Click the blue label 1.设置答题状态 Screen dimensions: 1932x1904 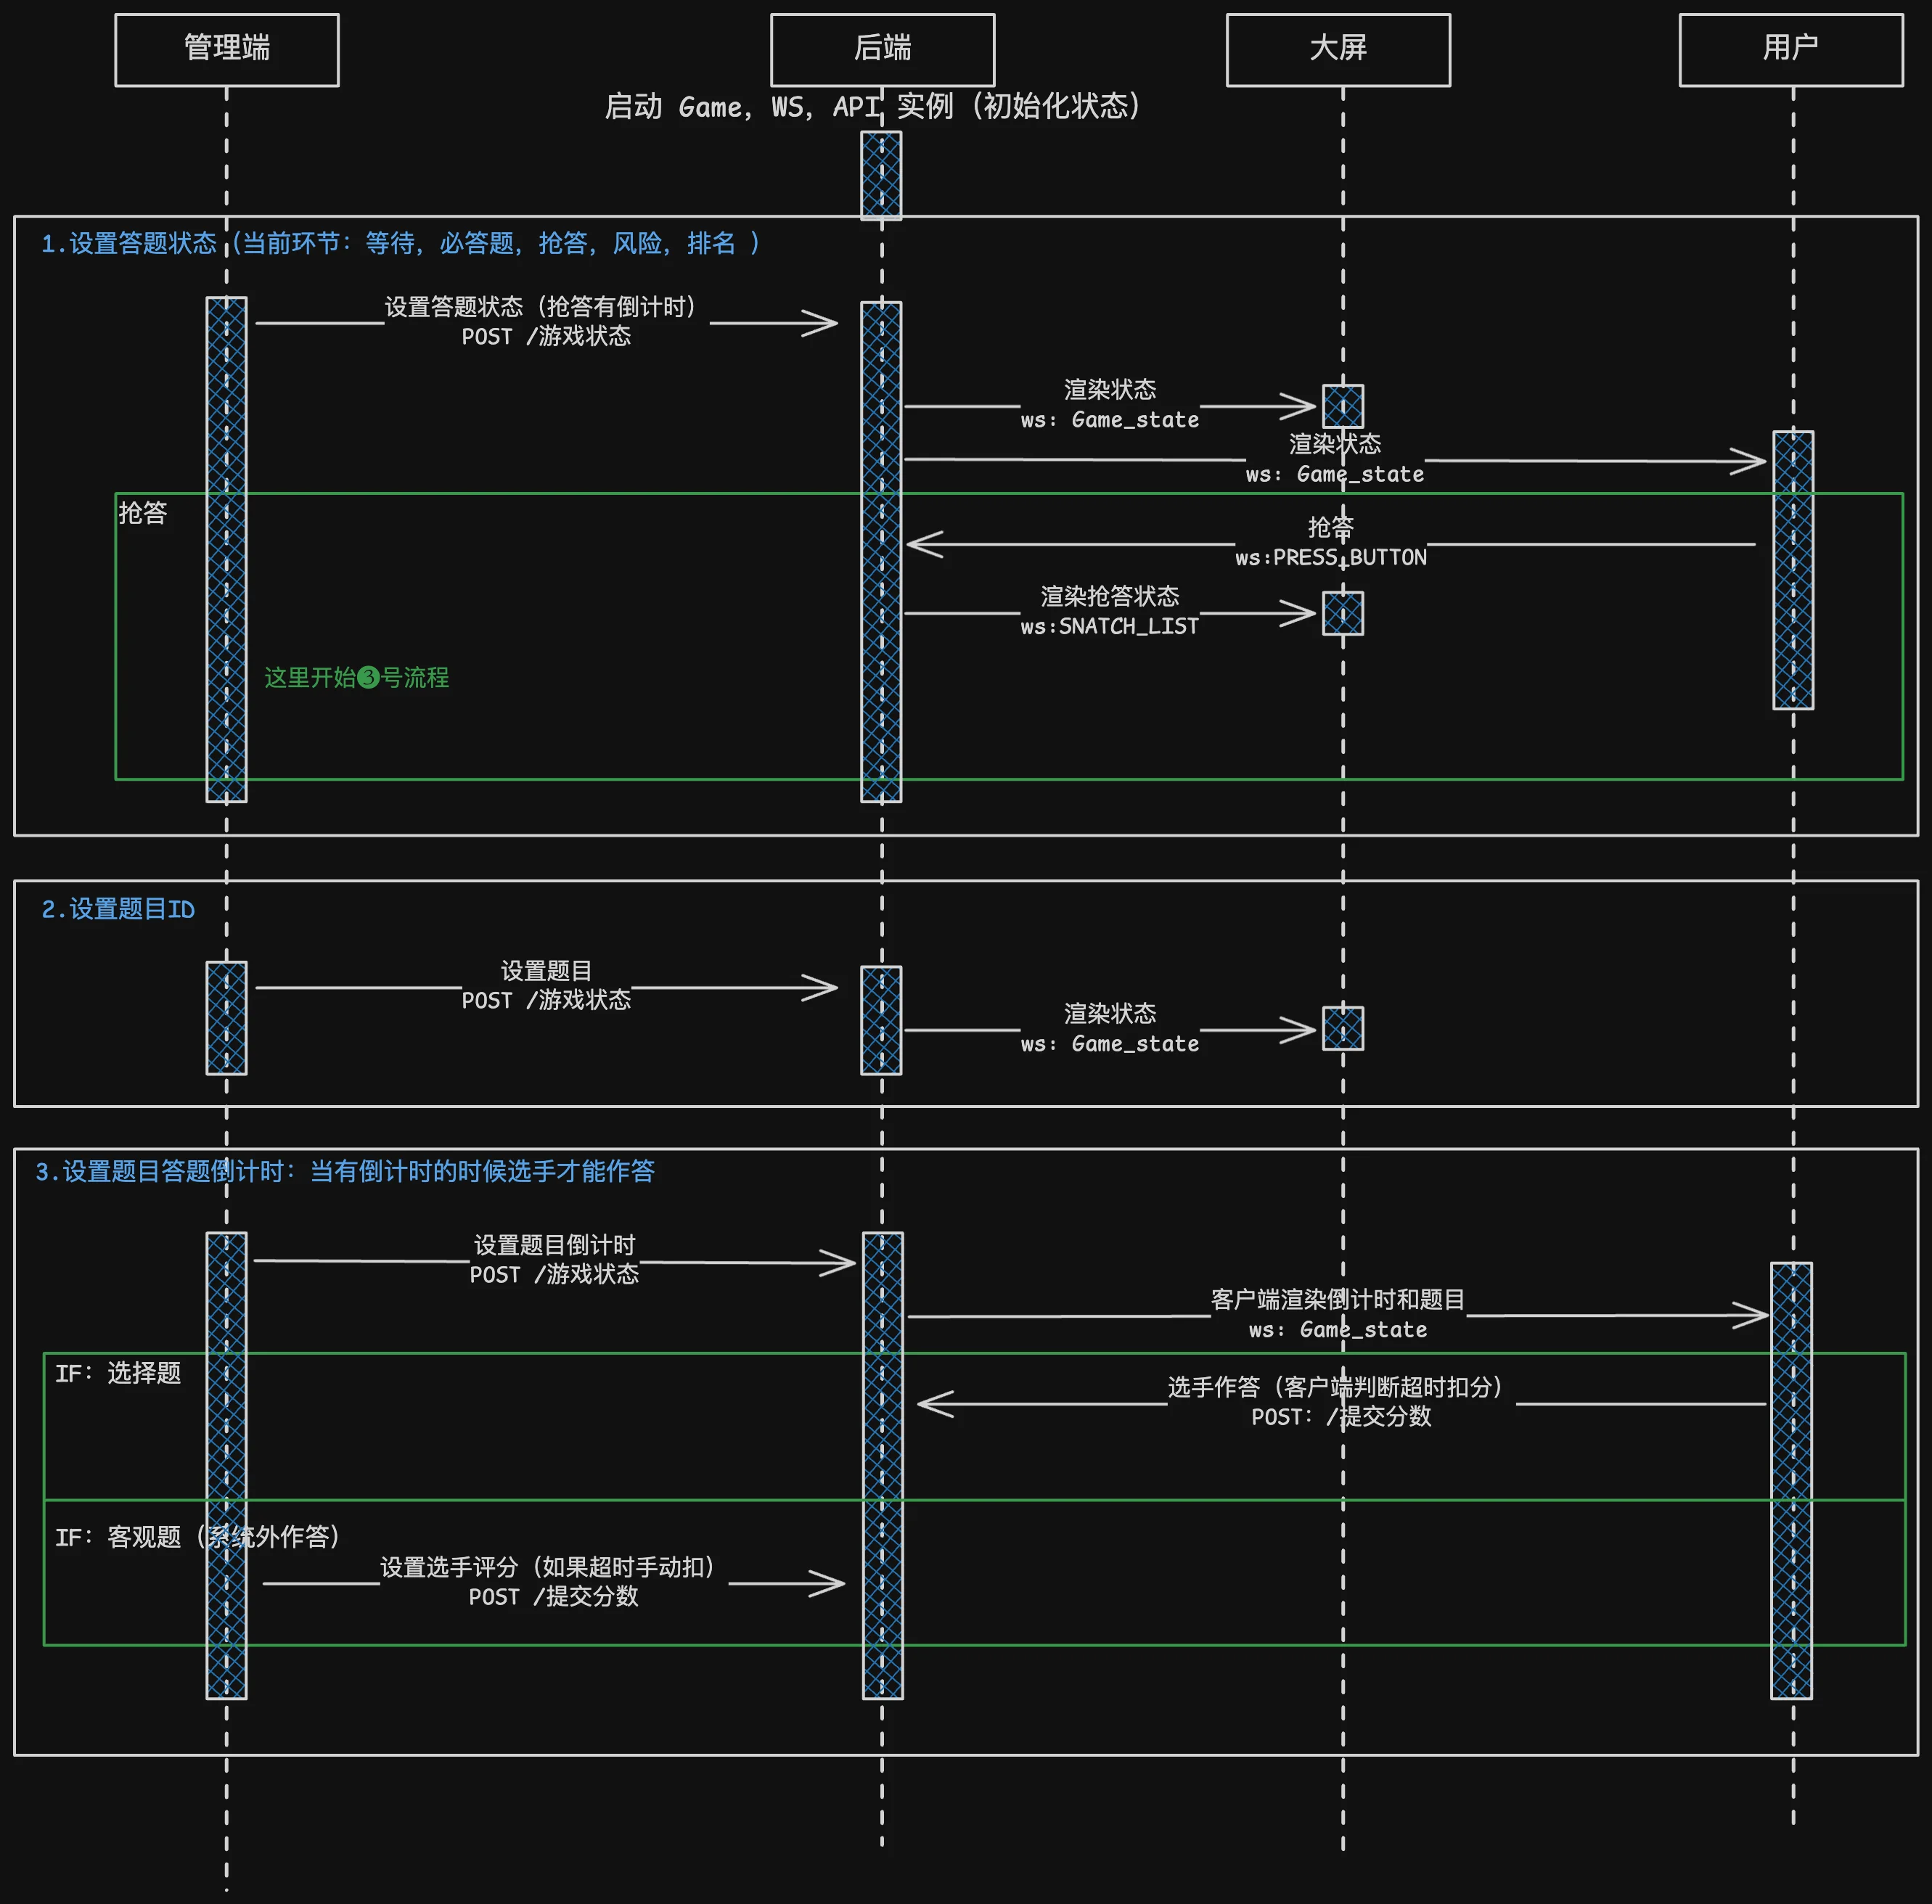(129, 243)
